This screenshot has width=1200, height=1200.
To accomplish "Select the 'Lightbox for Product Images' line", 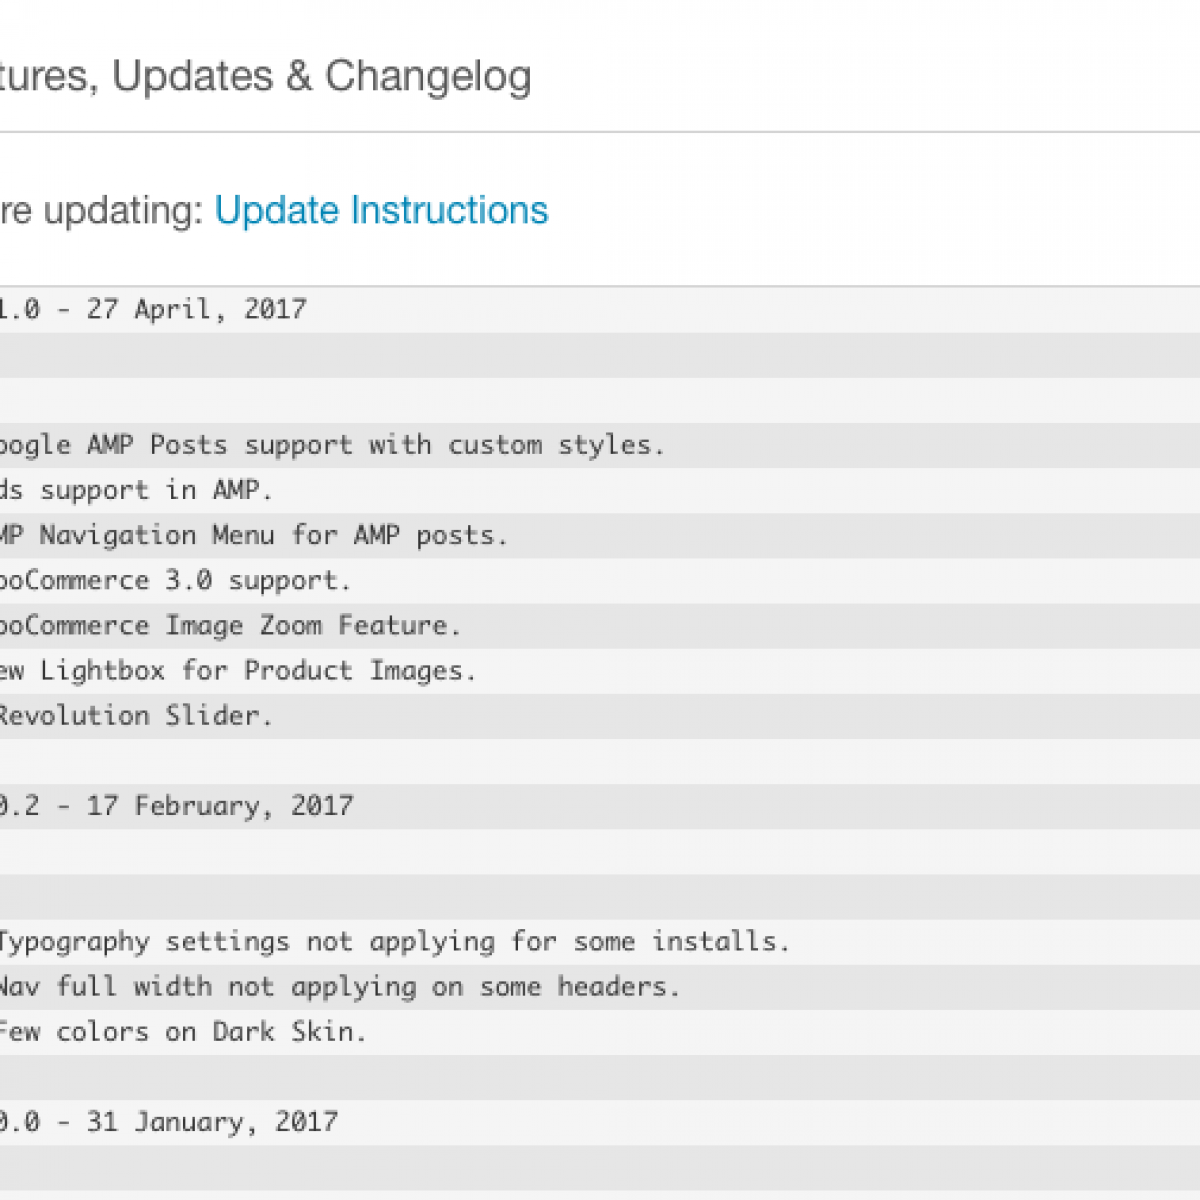I will pos(257,671).
